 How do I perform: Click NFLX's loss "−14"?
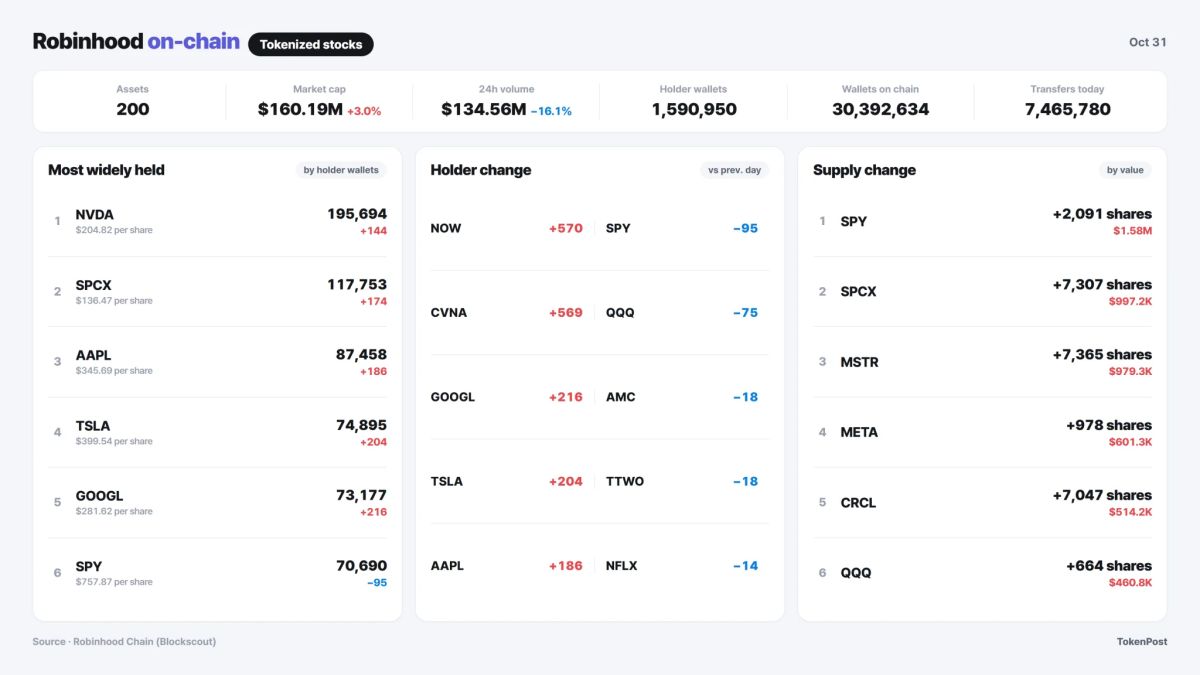[745, 566]
